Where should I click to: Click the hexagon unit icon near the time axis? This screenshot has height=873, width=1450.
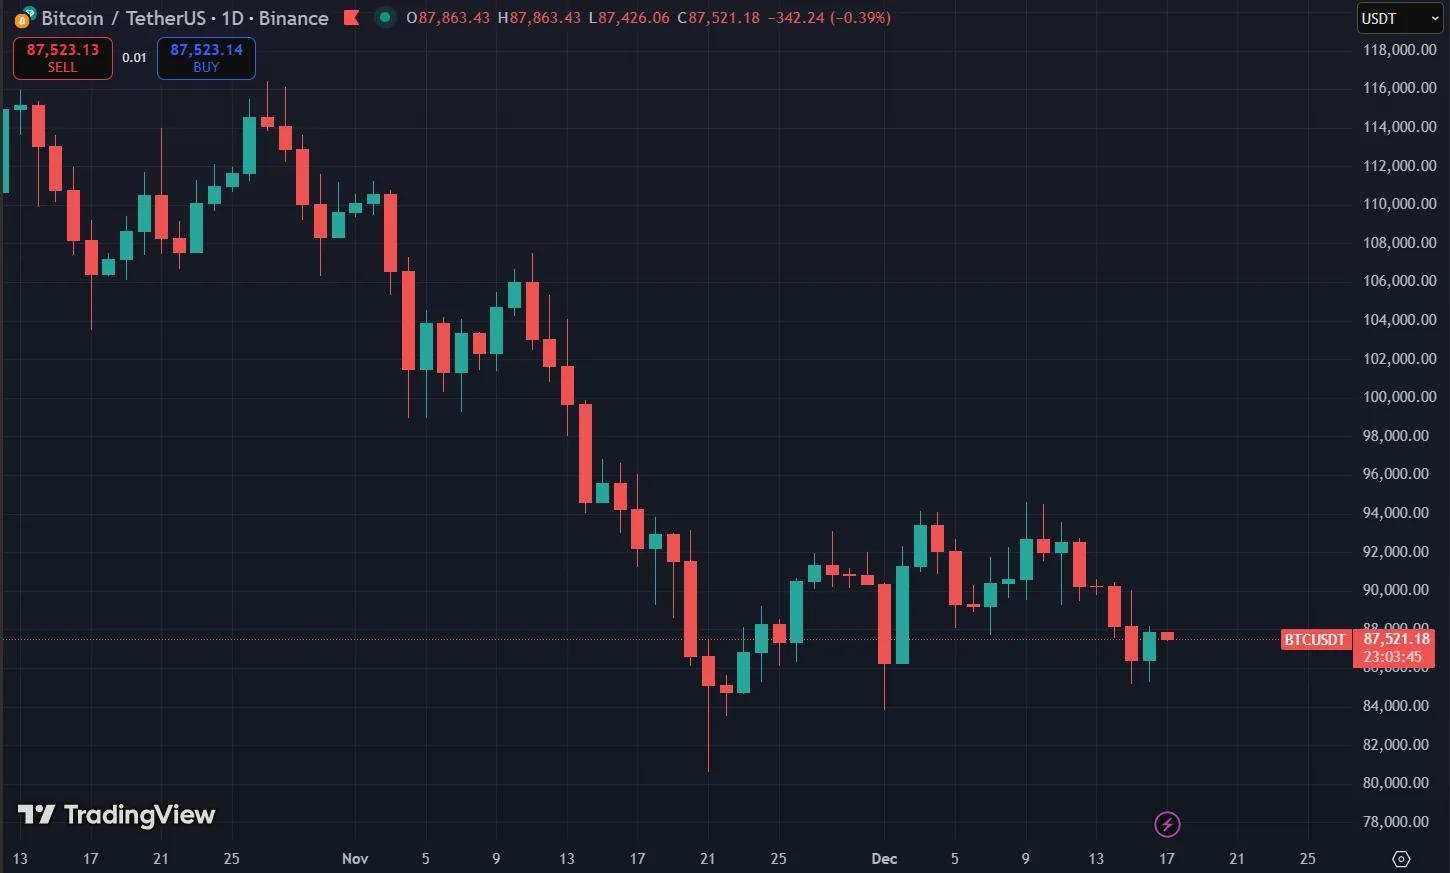tap(1399, 857)
